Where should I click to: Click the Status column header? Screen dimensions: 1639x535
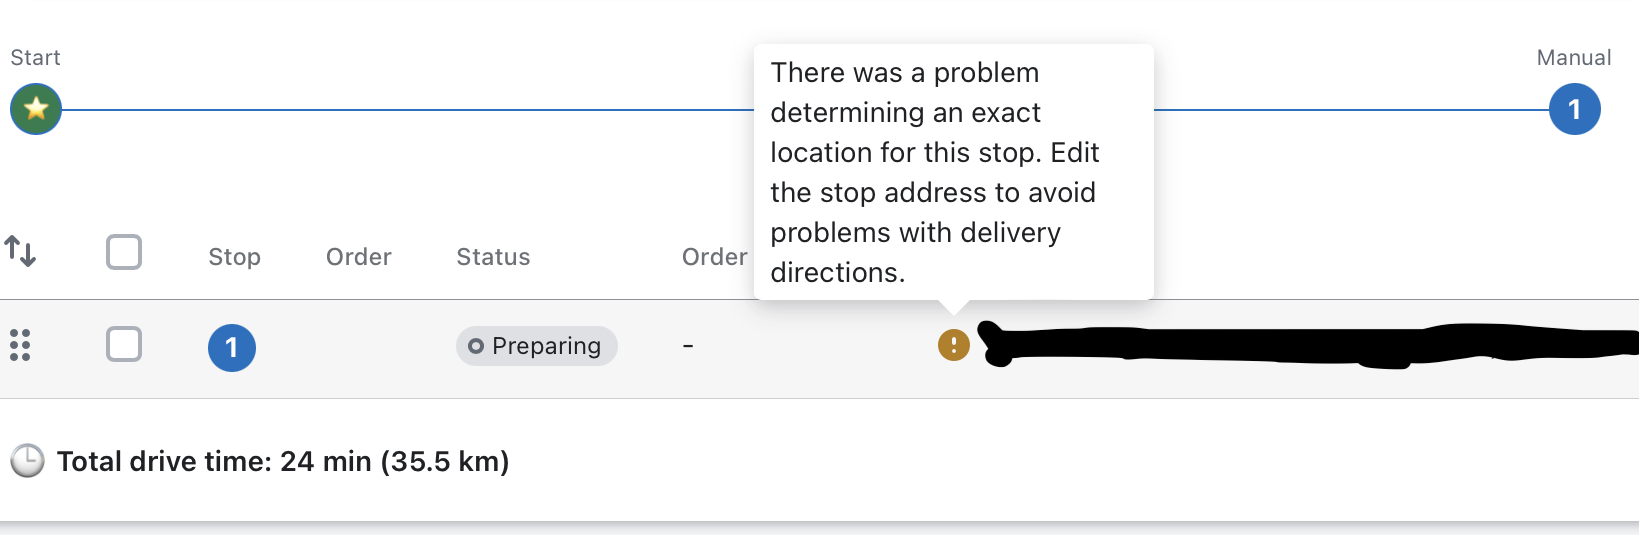tap(493, 257)
